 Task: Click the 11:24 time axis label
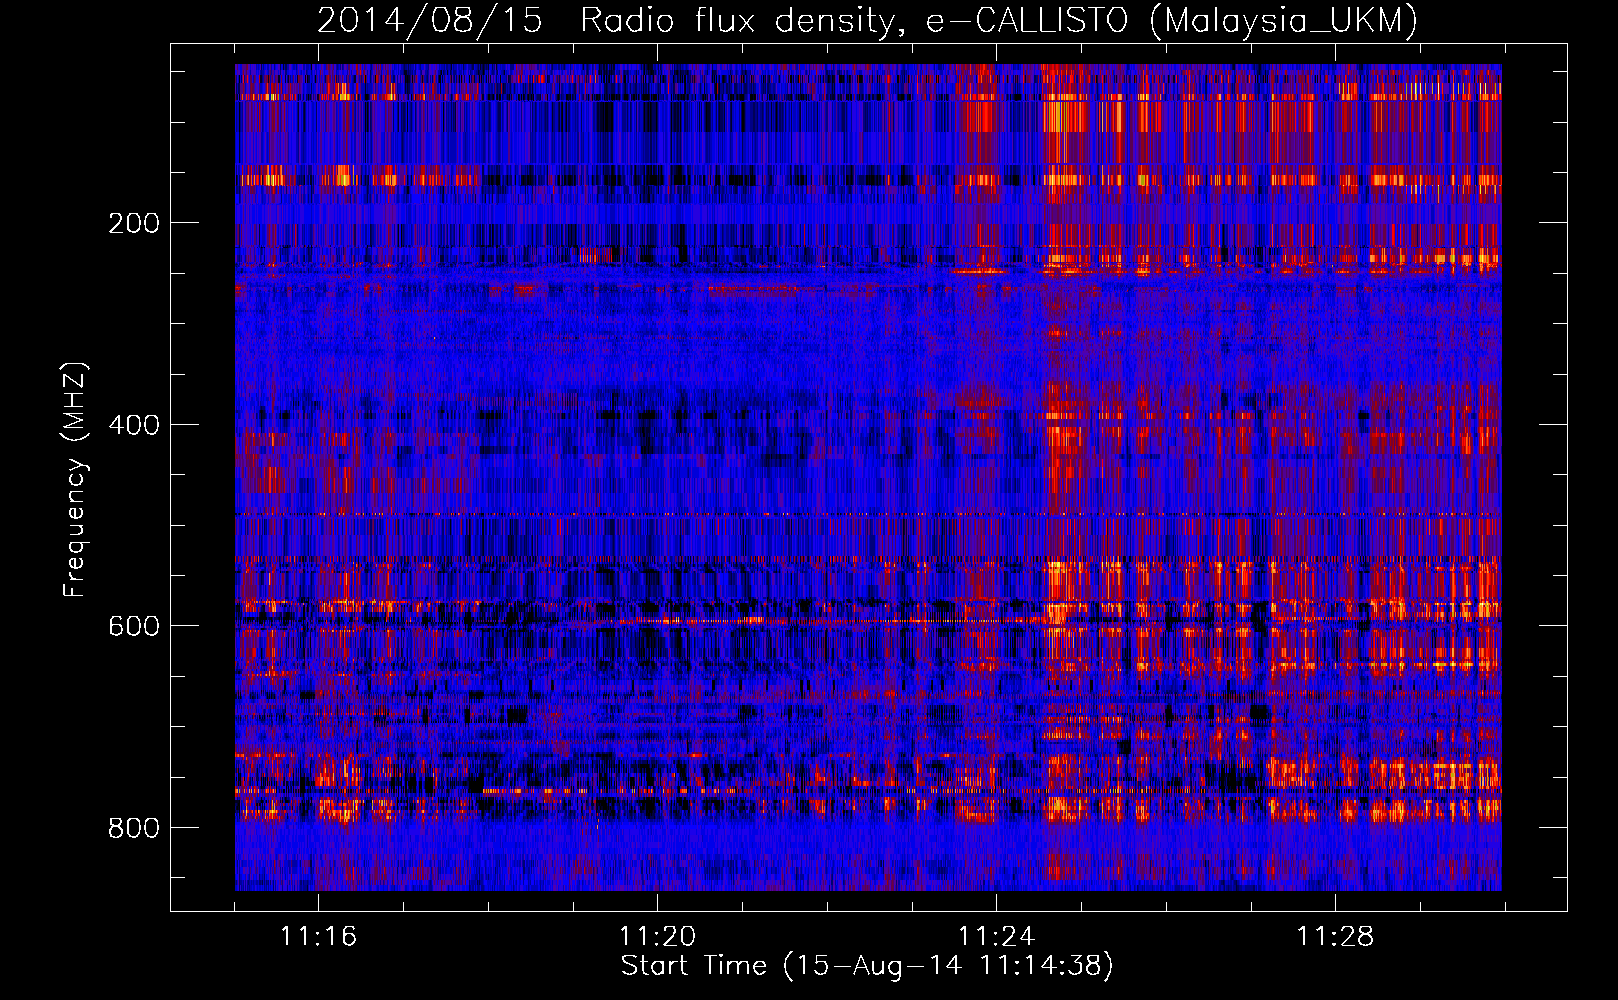(996, 936)
